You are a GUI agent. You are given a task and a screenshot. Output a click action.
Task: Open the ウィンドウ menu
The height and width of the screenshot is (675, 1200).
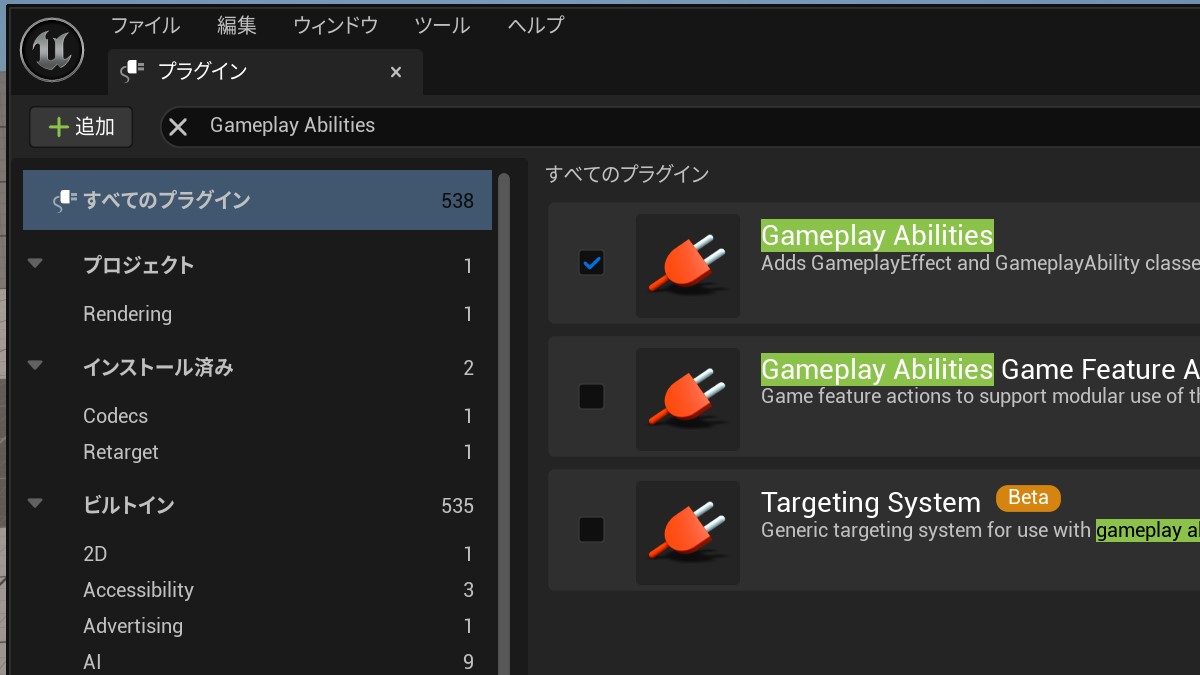click(x=336, y=25)
